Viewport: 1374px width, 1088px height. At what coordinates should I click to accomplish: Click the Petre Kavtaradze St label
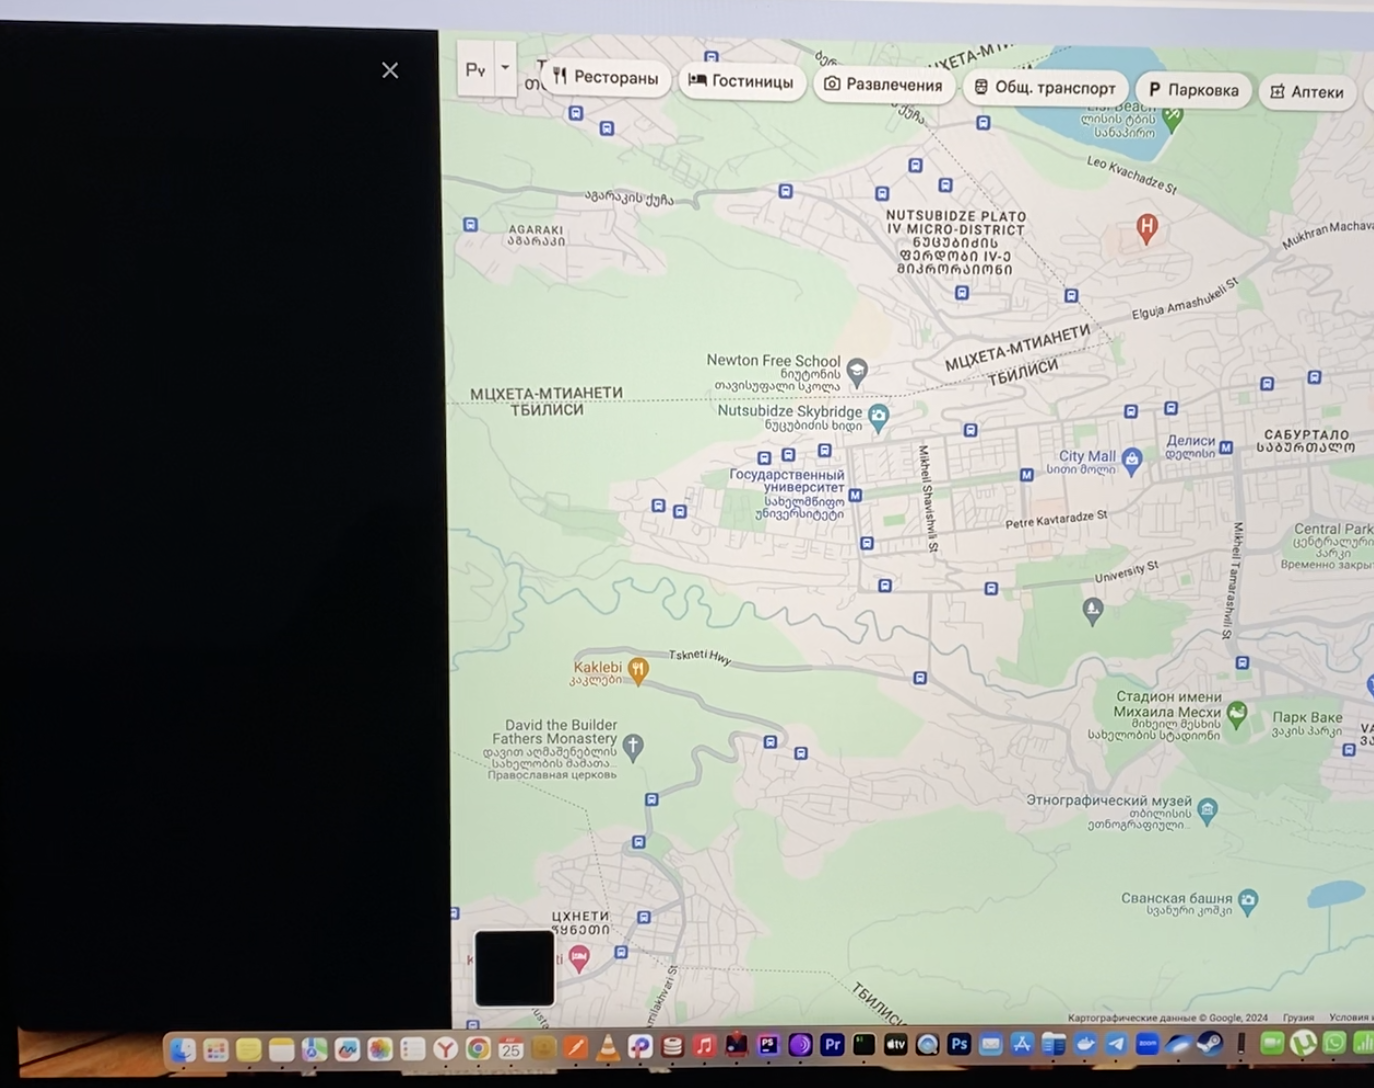[1056, 520]
